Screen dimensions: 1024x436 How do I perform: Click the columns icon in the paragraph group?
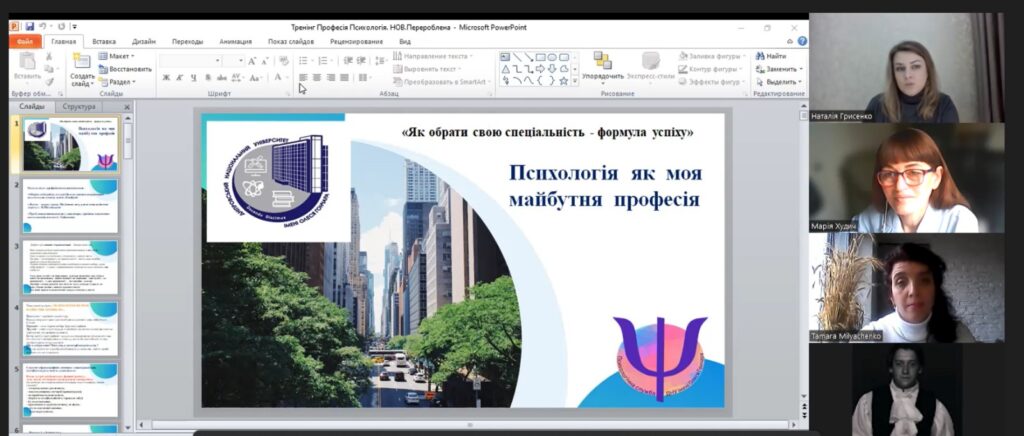click(363, 77)
